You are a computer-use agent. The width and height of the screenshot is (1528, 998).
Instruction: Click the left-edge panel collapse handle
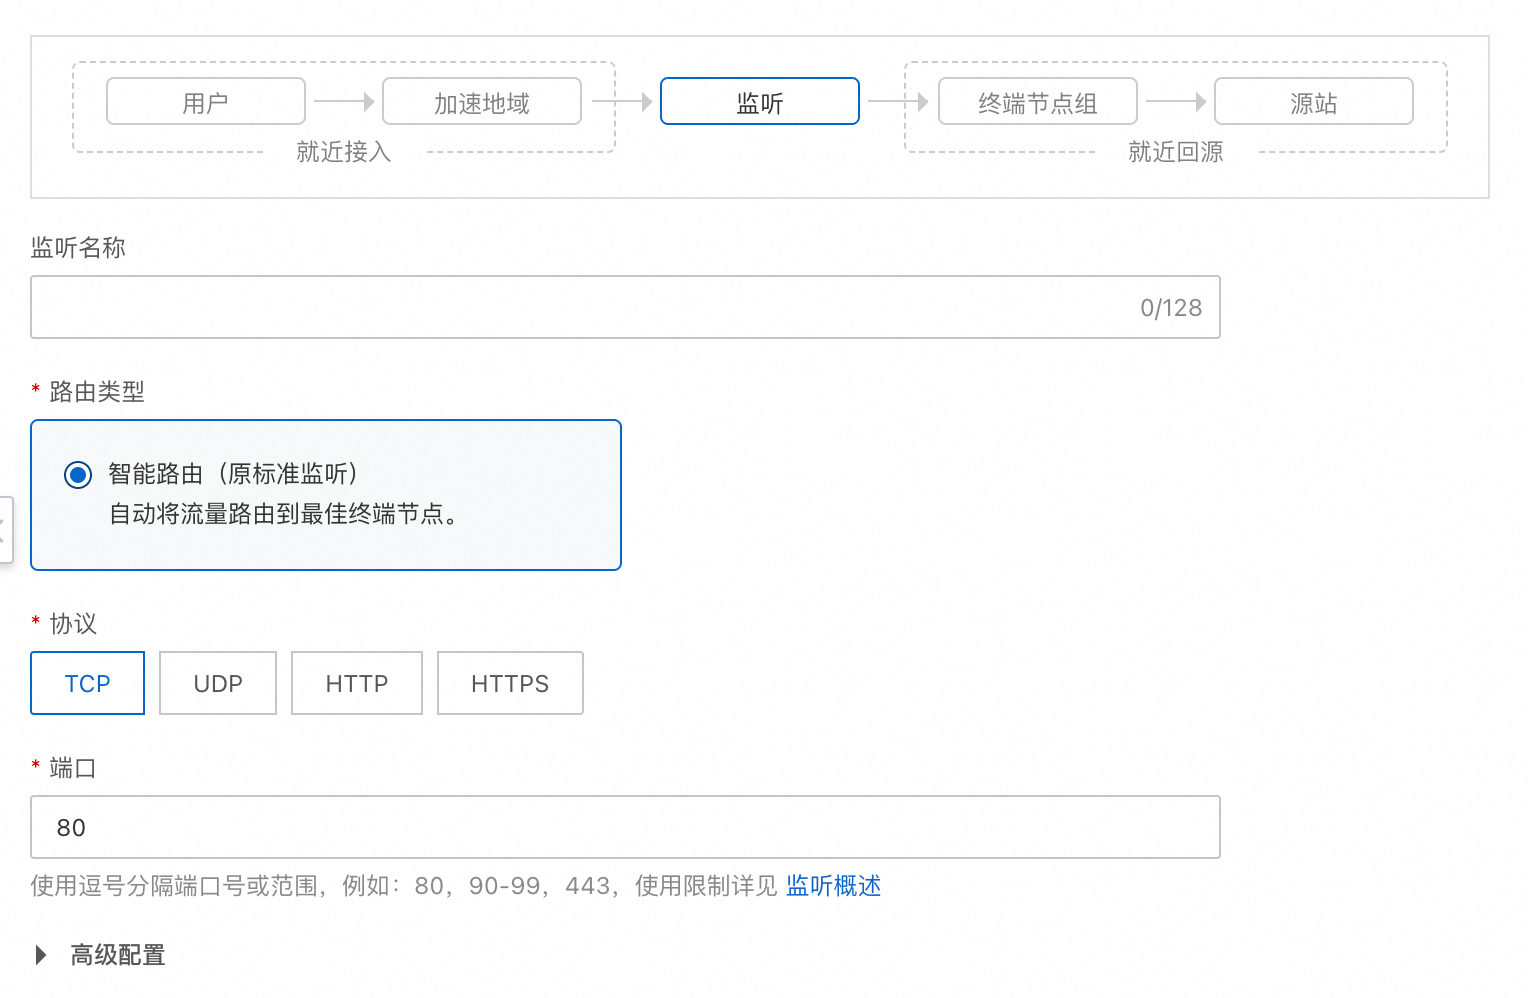click(x=5, y=530)
